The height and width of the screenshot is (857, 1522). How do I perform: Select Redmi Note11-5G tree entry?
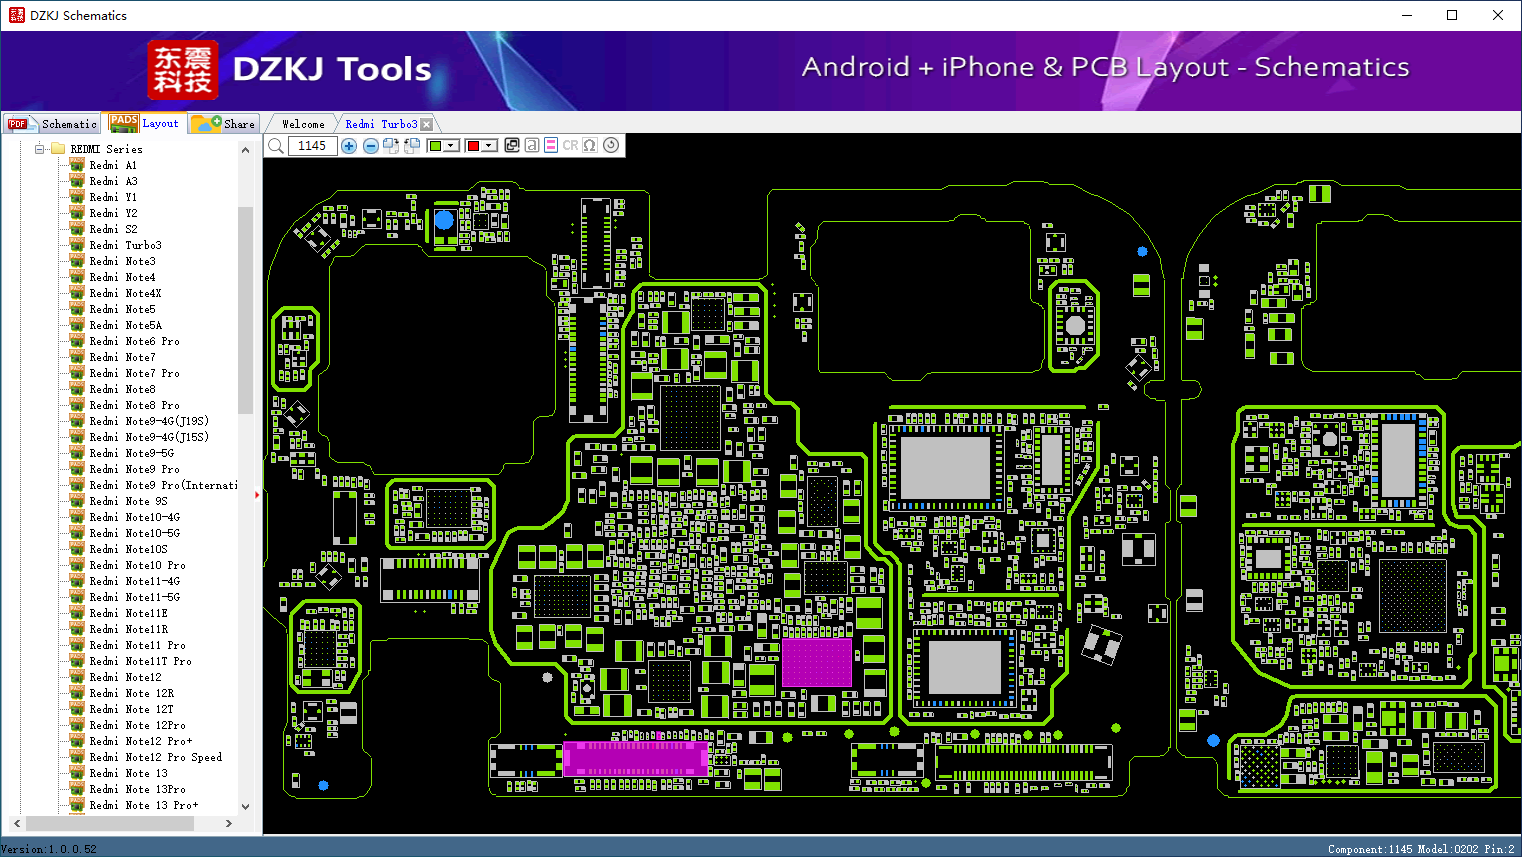(x=134, y=597)
